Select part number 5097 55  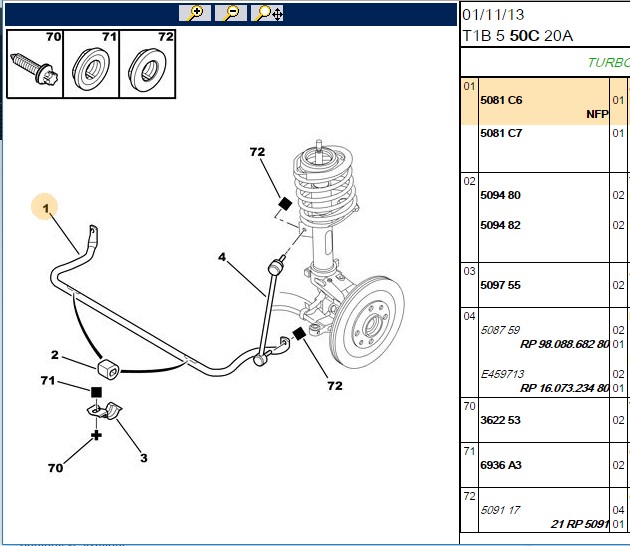coord(500,285)
